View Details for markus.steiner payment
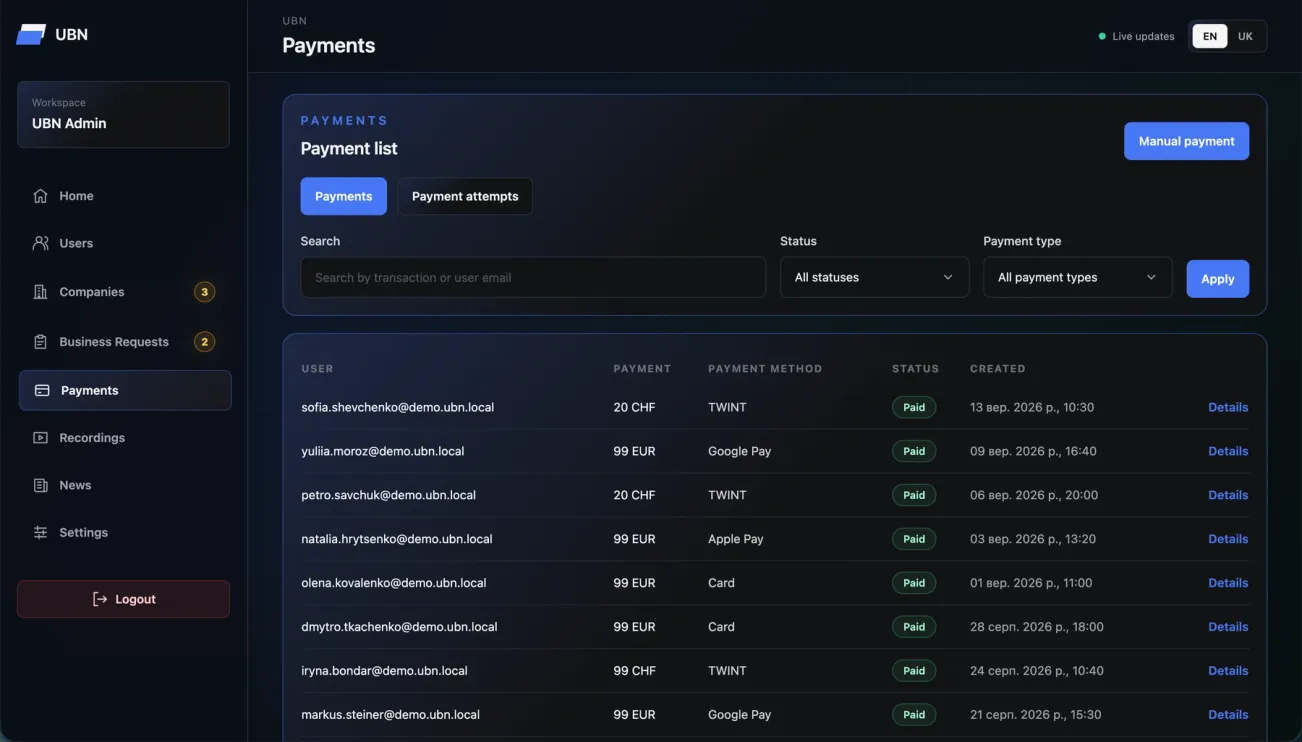The height and width of the screenshot is (742, 1302). [1228, 715]
